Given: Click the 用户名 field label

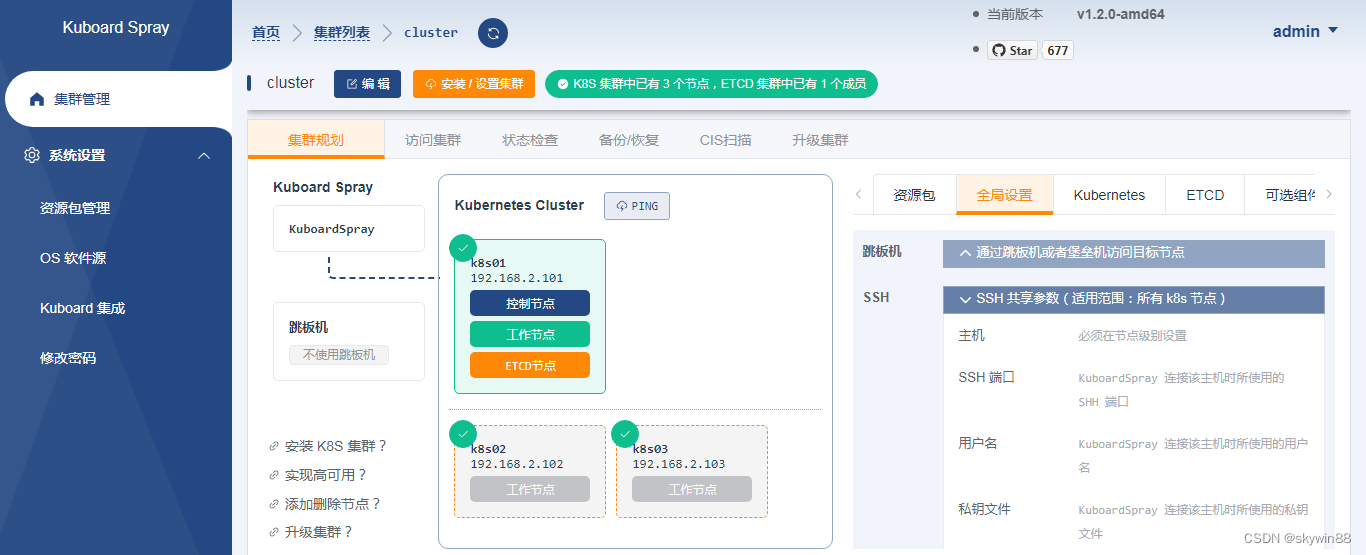Looking at the screenshot, I should coord(978,443).
